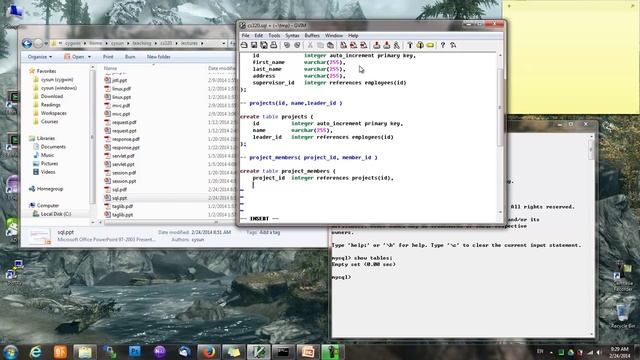Click the mysql console window's prompt line
The width and height of the screenshot is (640, 360).
pos(342,277)
